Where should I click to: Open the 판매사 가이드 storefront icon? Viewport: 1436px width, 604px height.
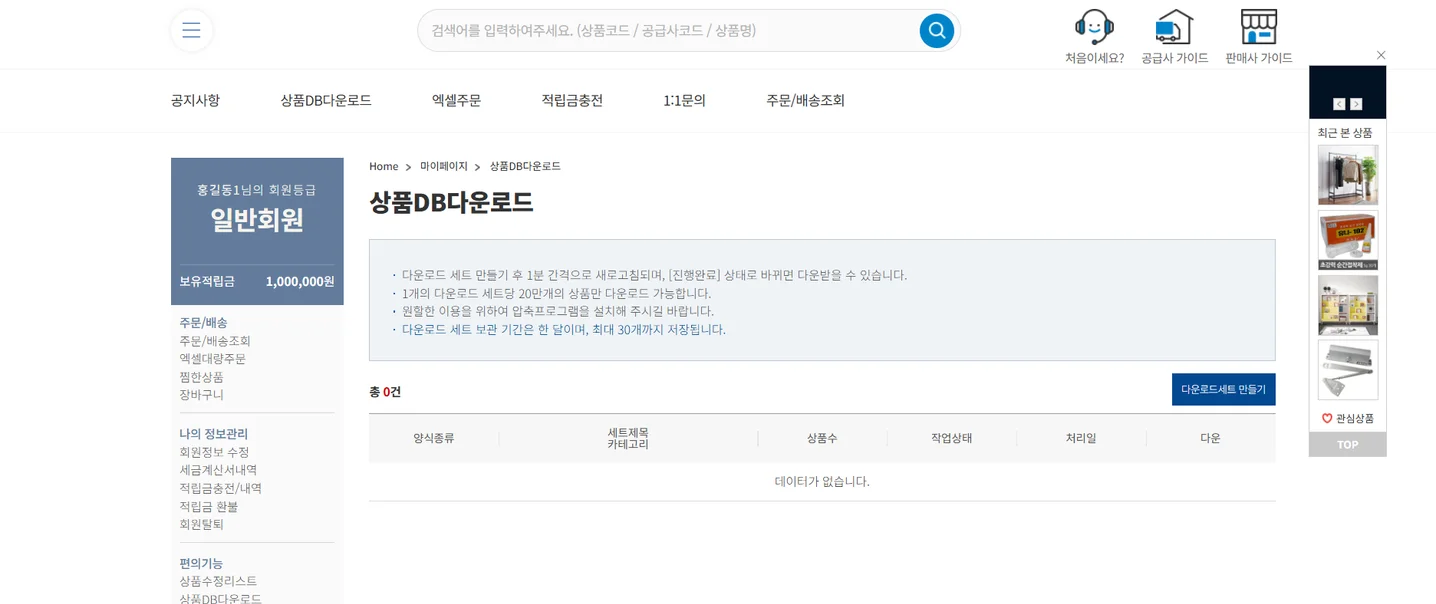(x=1258, y=26)
